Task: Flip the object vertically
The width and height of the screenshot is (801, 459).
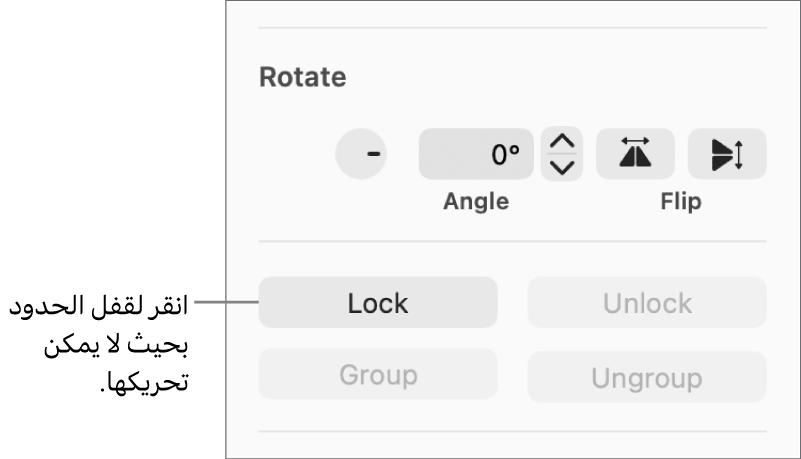Action: [727, 154]
